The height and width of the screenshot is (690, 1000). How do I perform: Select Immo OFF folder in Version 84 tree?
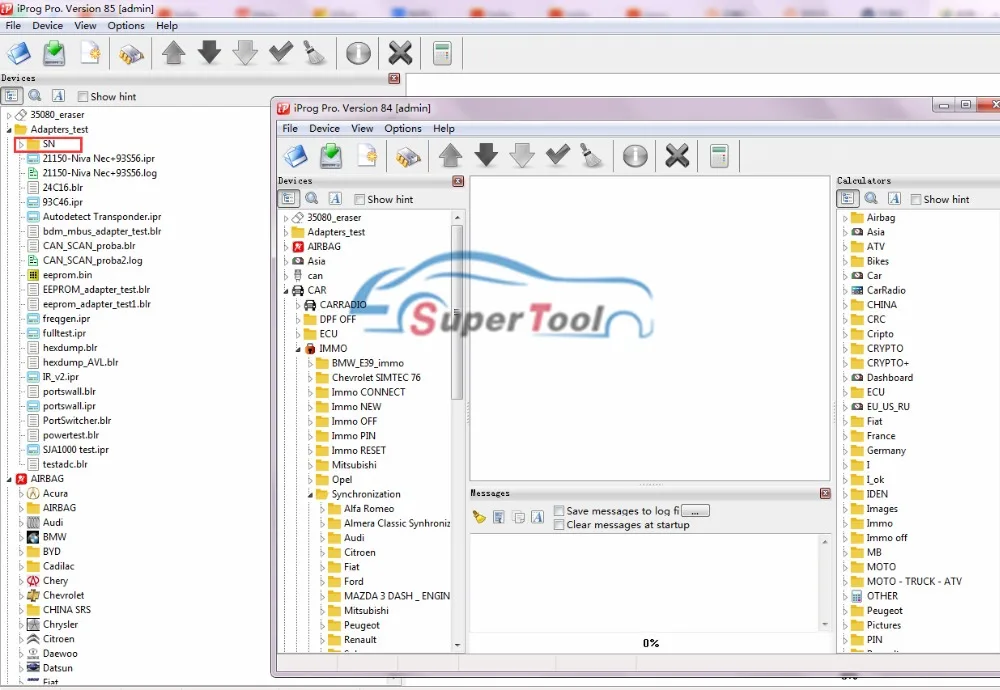coord(354,422)
